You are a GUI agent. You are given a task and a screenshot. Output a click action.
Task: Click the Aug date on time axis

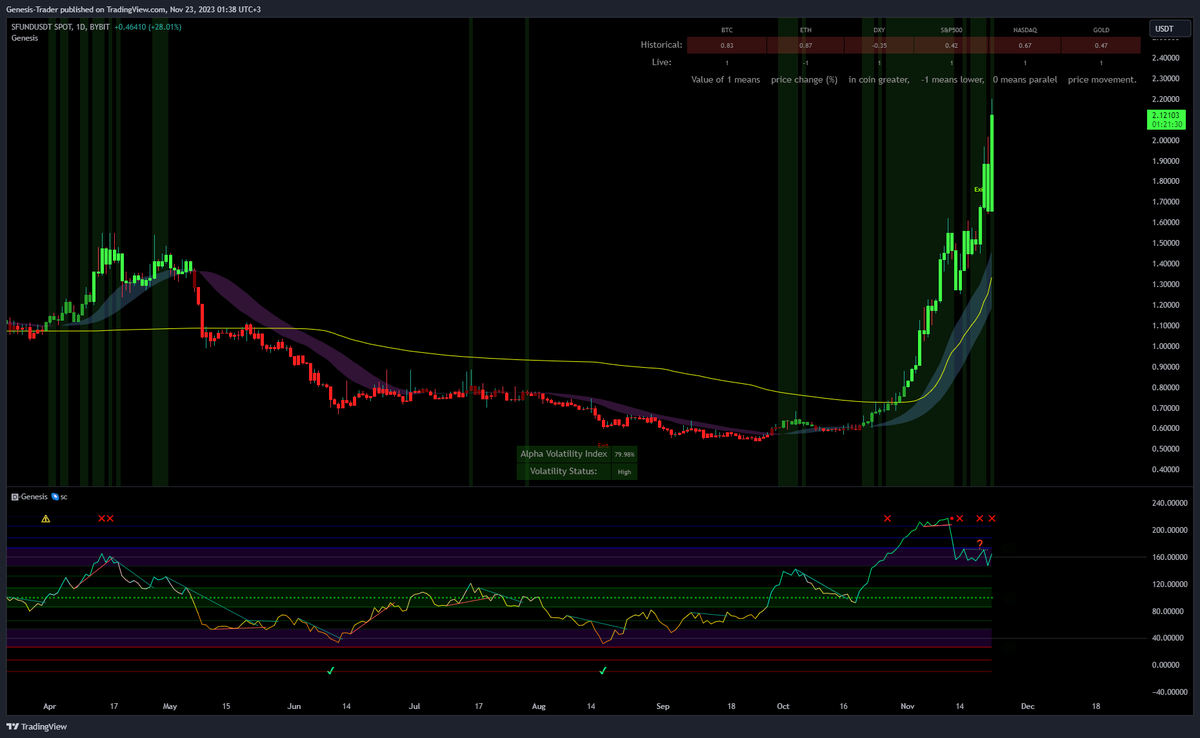pos(539,706)
